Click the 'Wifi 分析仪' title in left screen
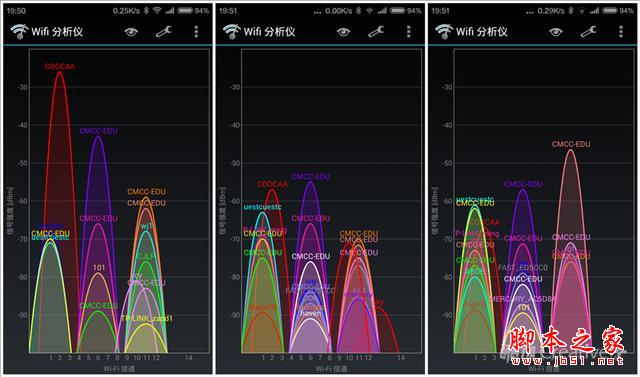The width and height of the screenshot is (640, 377). click(57, 32)
